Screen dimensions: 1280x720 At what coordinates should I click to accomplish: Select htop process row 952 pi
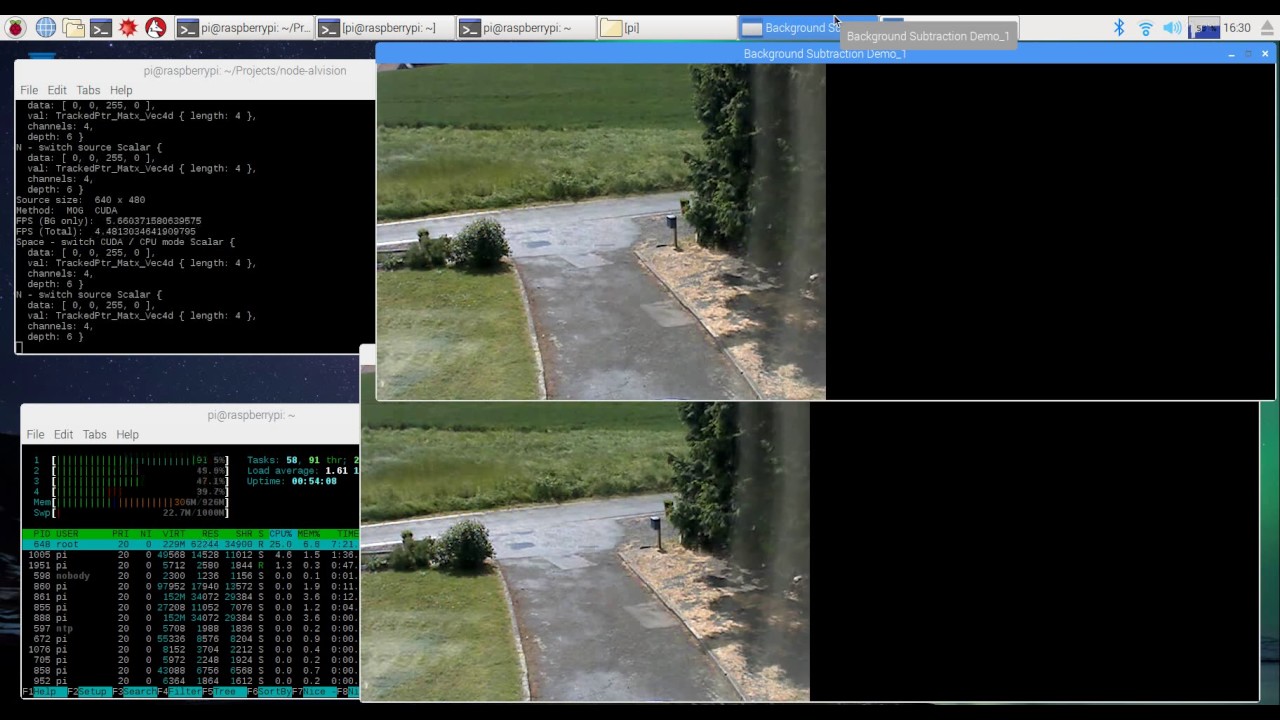point(190,681)
